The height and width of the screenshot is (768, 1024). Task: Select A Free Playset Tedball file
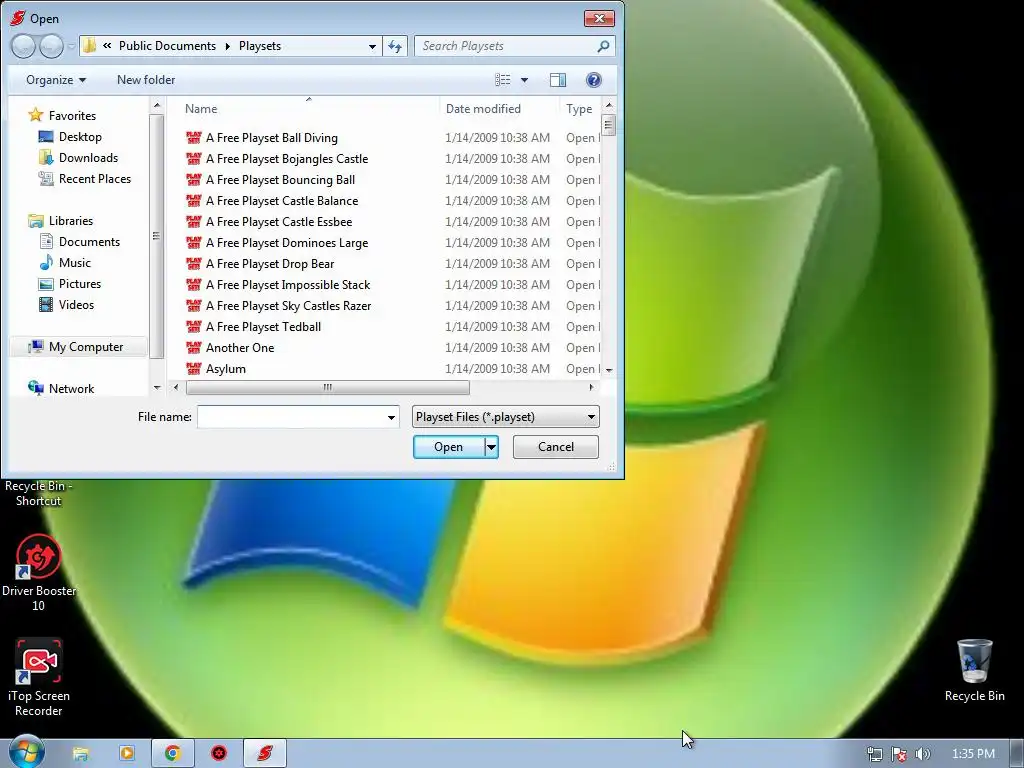(253, 327)
